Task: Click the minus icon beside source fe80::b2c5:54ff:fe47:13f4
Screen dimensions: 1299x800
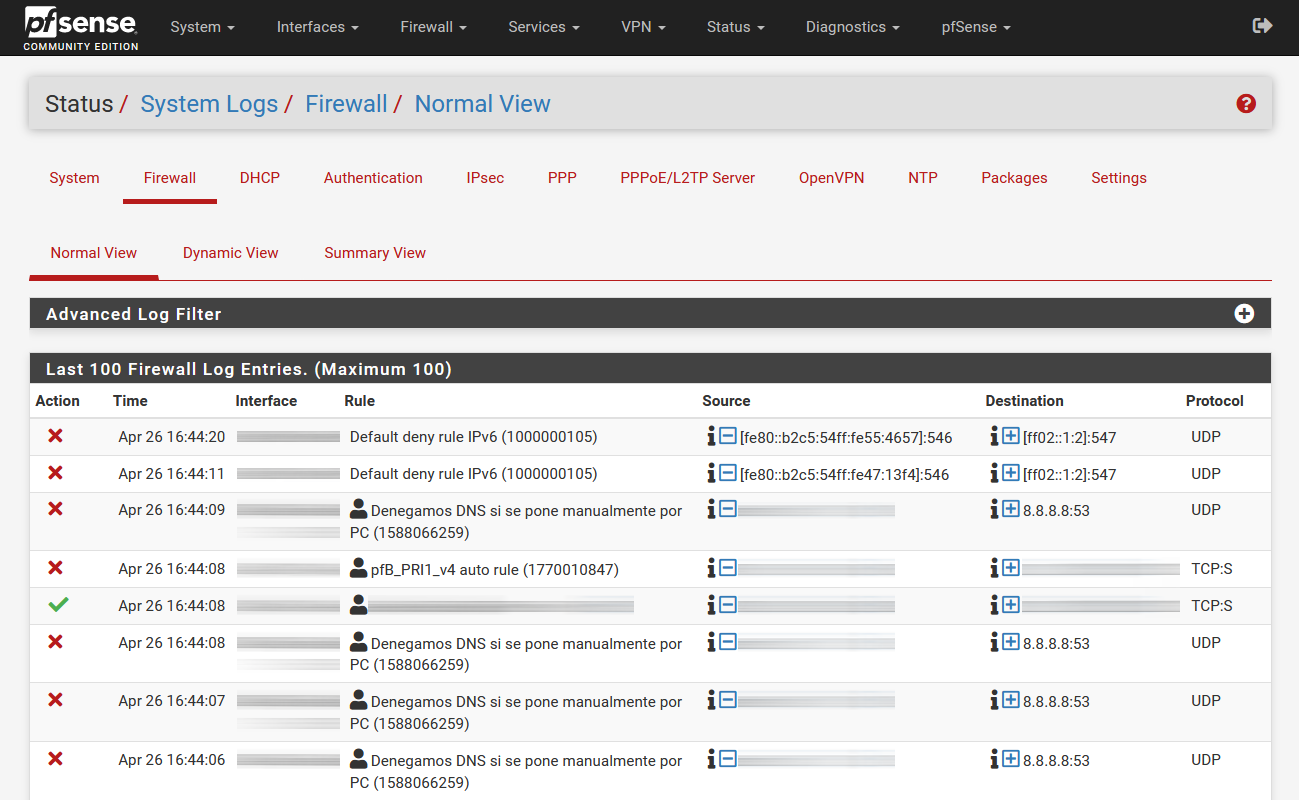Action: click(728, 473)
